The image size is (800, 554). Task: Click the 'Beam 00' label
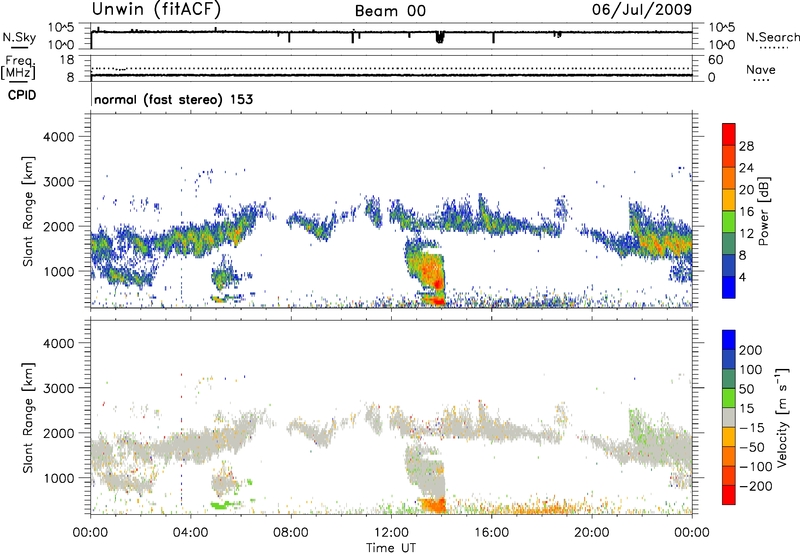tap(390, 11)
